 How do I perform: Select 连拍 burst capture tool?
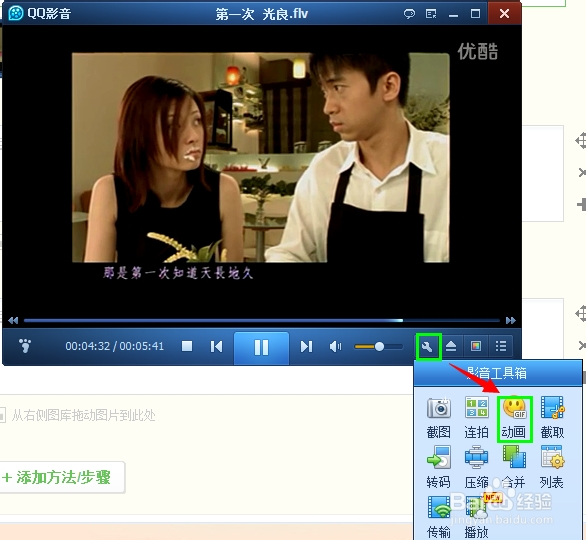476,418
